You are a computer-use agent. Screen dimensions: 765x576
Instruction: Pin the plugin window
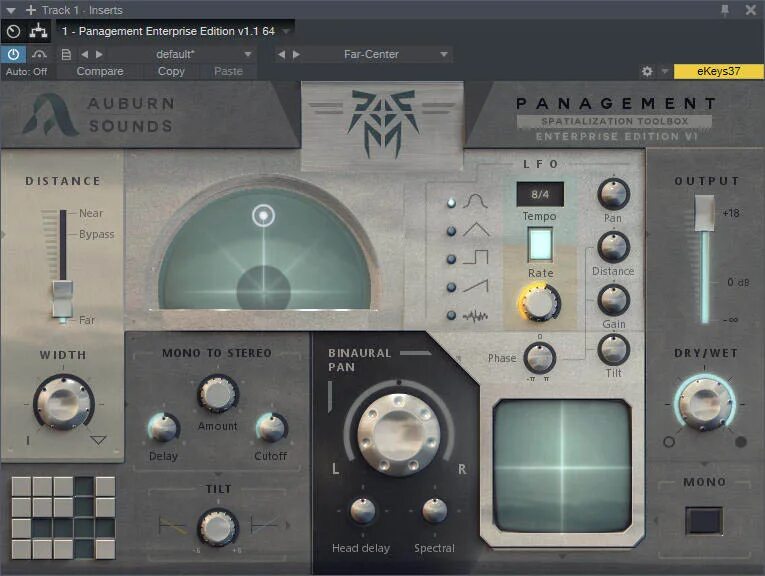pyautogui.click(x=725, y=10)
